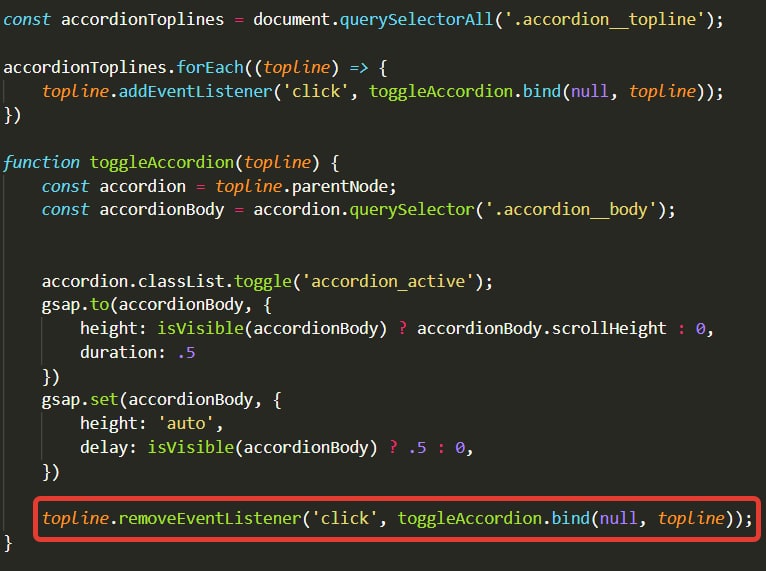Click the '.accordion__topline' selector string
Image resolution: width=766 pixels, height=571 pixels.
605,20
